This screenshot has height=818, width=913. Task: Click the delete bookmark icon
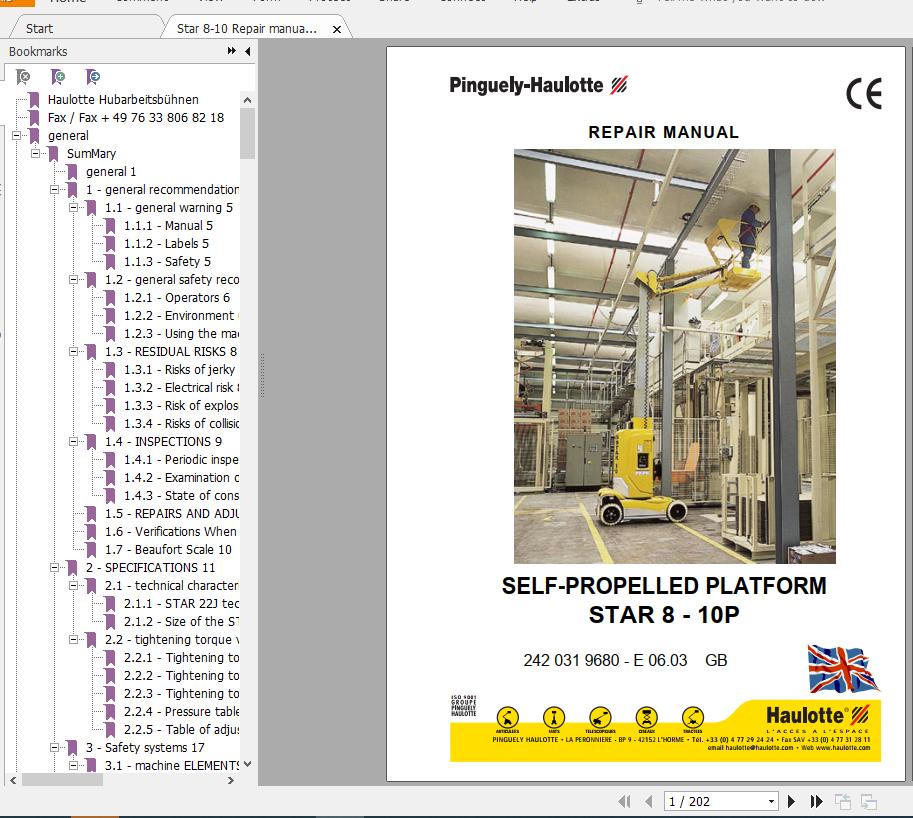pos(23,77)
